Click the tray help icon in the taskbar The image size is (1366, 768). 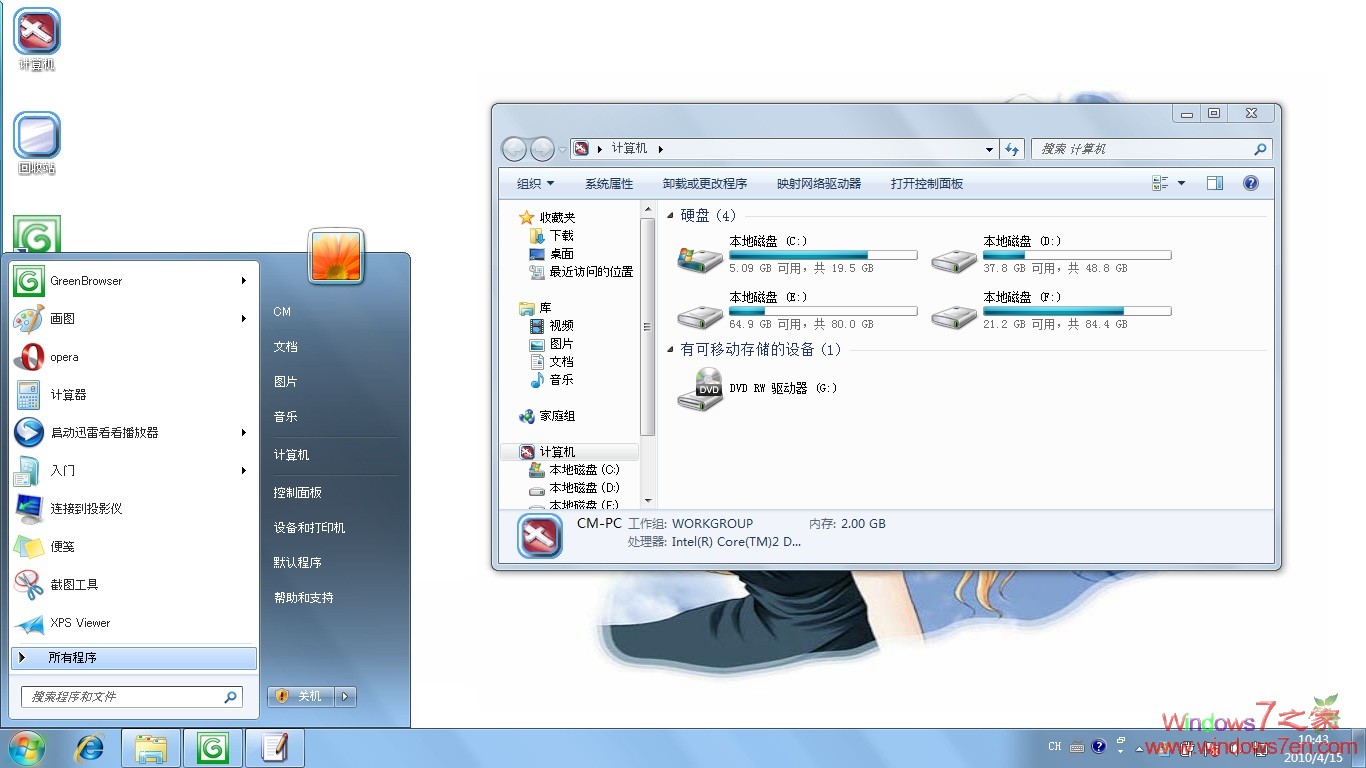1099,746
